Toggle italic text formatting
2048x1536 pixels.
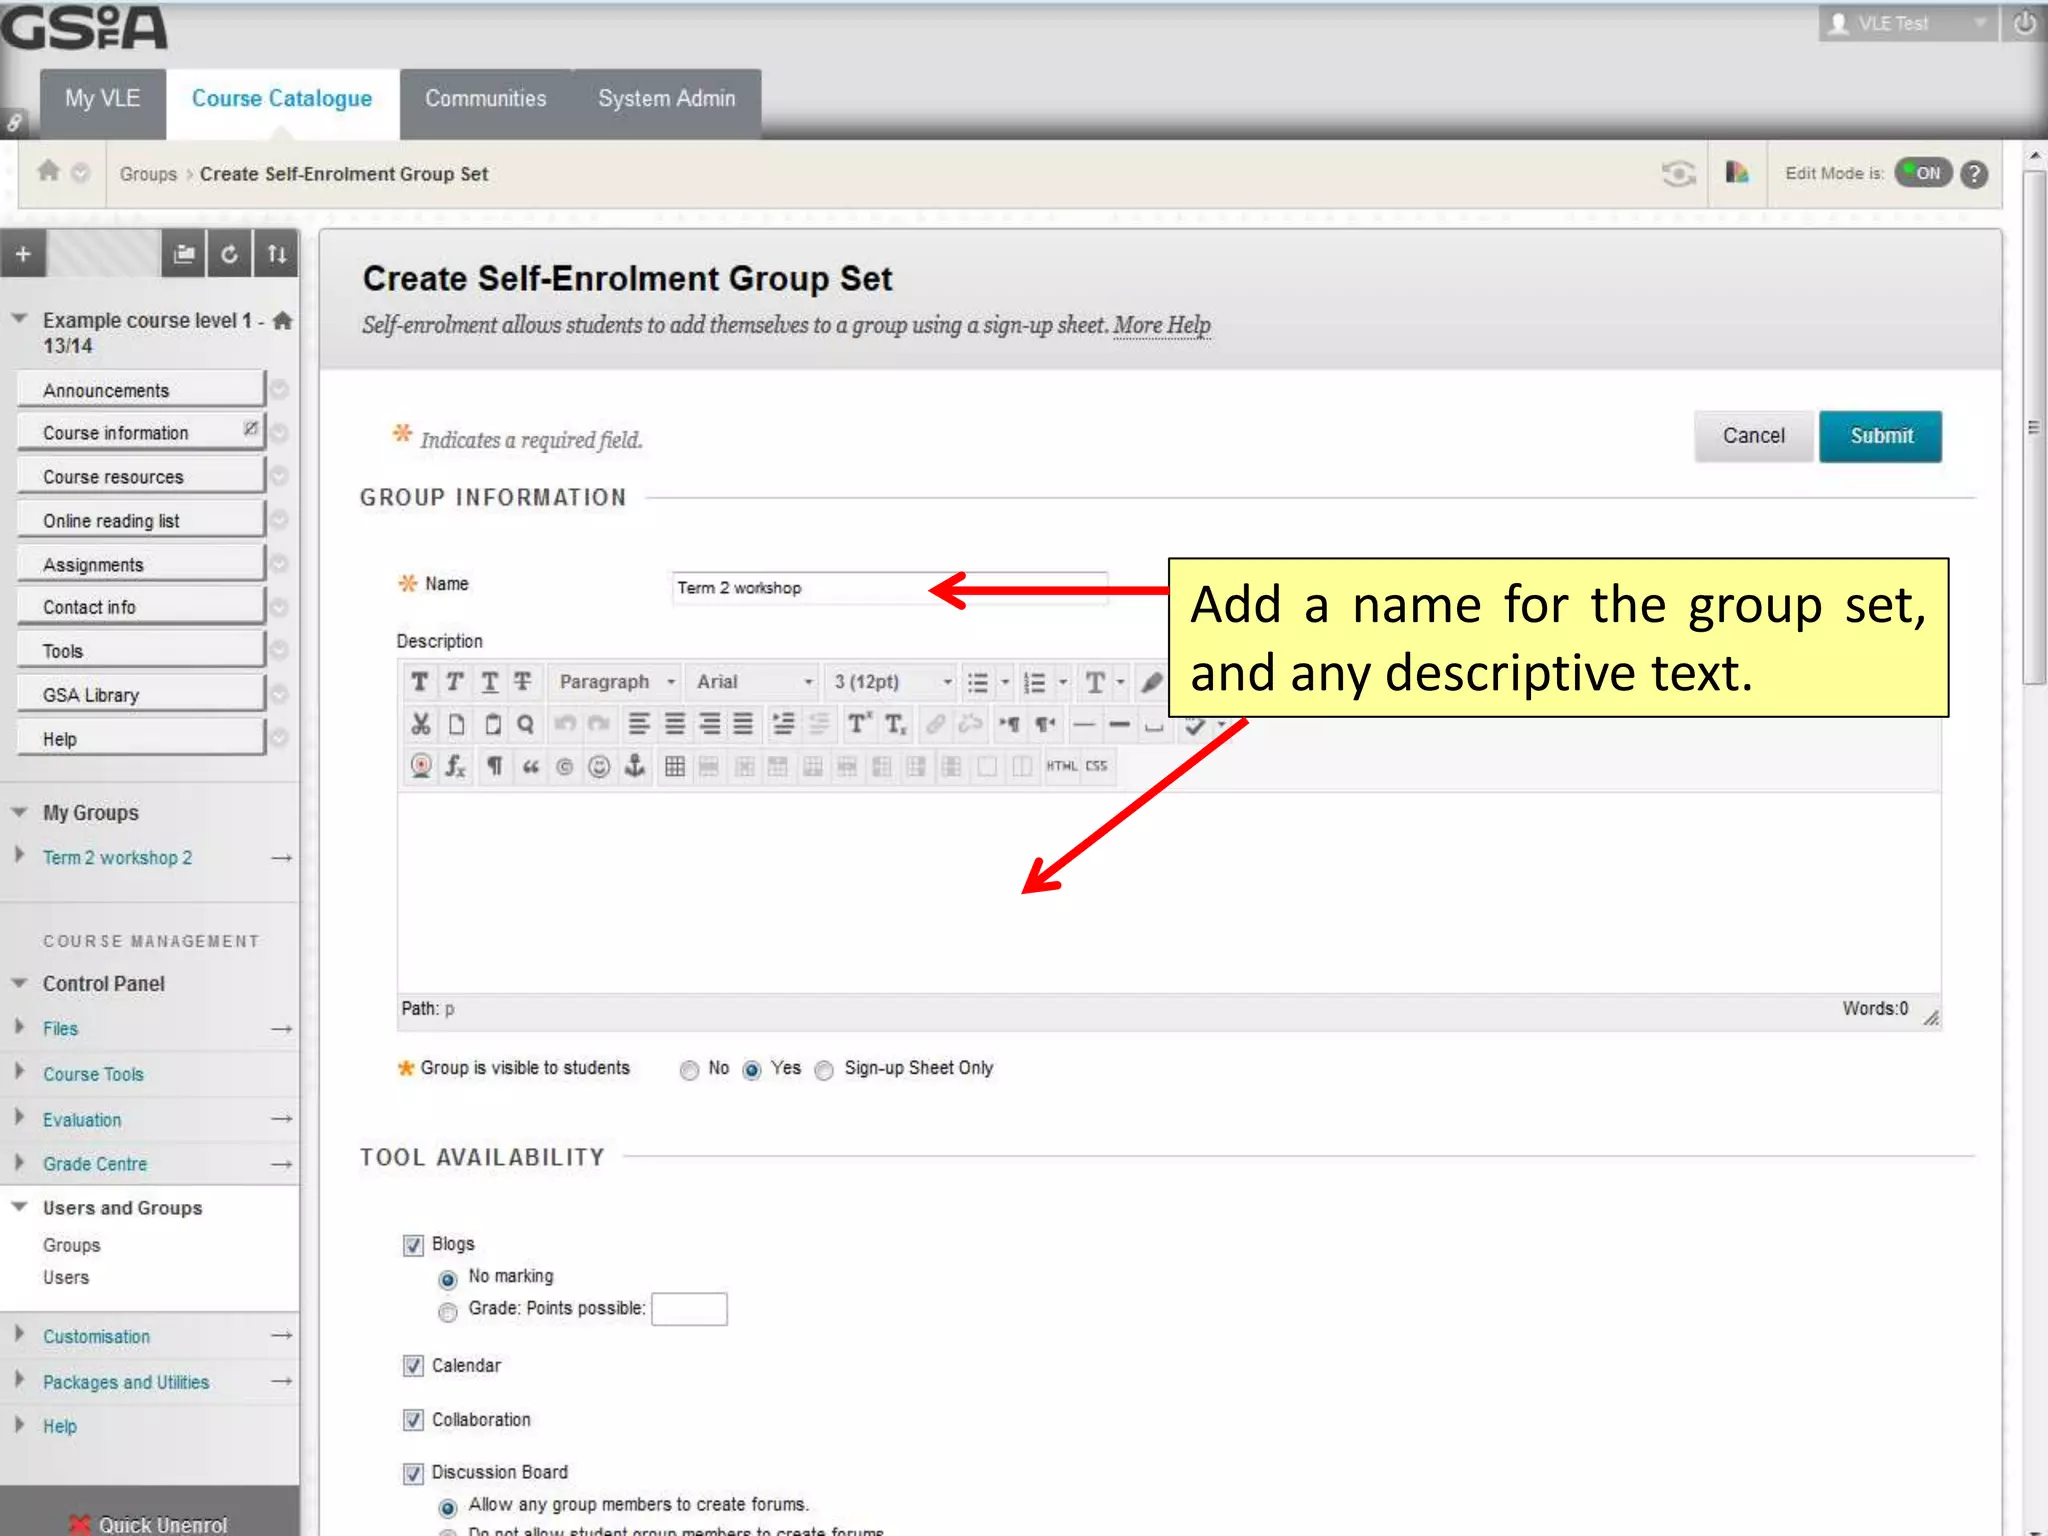point(454,682)
